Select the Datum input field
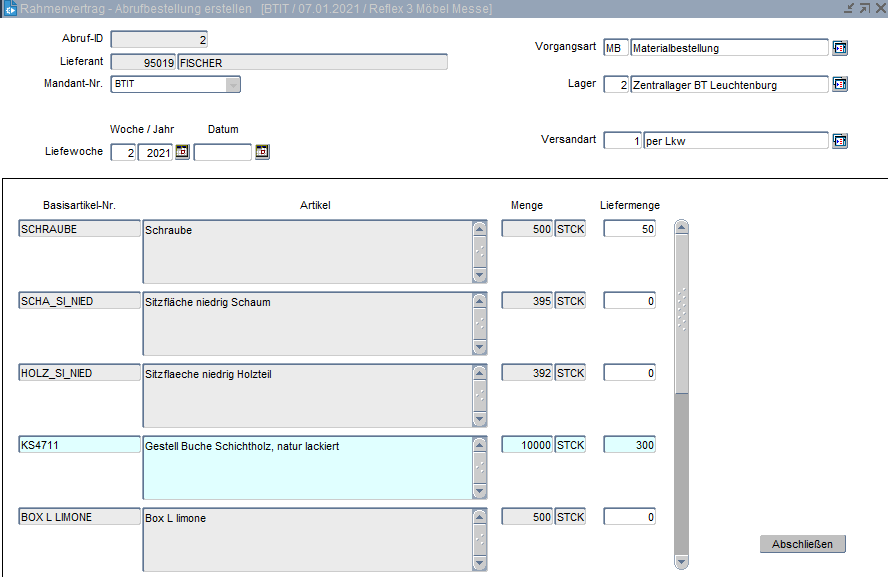The image size is (888, 577). point(223,152)
